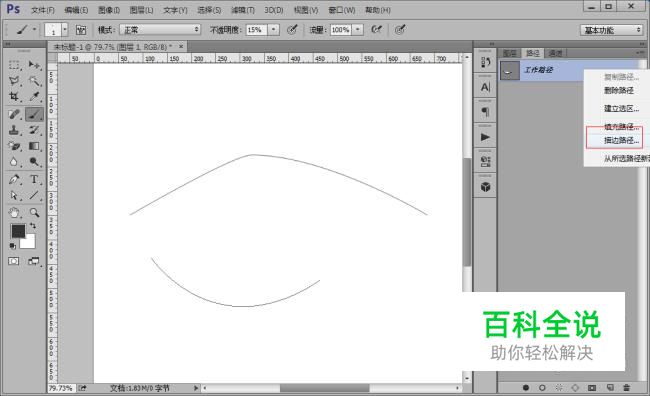The height and width of the screenshot is (396, 650).
Task: Select the Crop tool
Action: coord(15,97)
